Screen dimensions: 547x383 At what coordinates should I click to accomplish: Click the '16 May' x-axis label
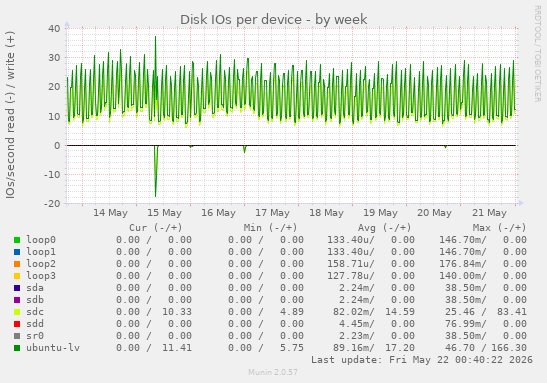pos(218,213)
